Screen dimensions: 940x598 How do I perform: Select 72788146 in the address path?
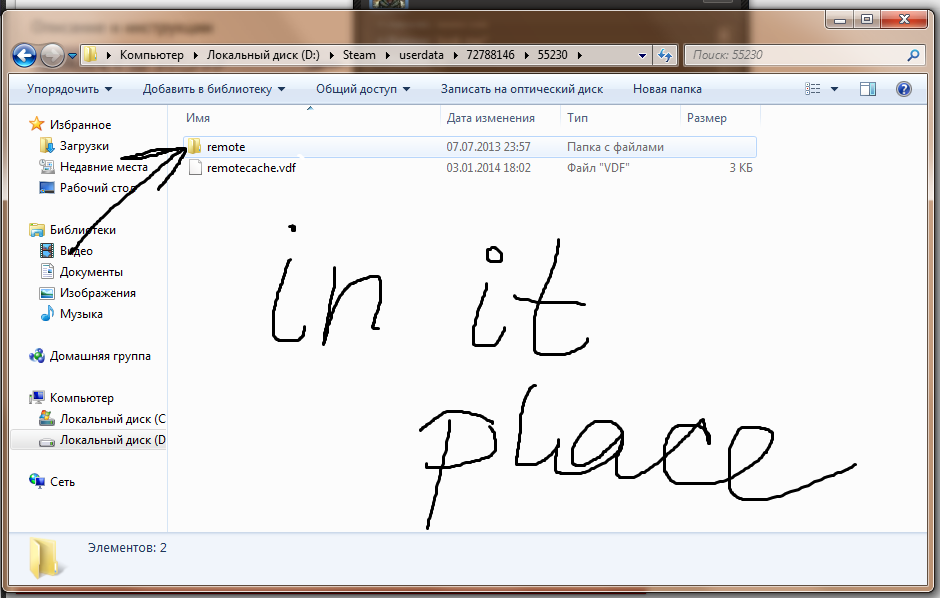pyautogui.click(x=490, y=55)
